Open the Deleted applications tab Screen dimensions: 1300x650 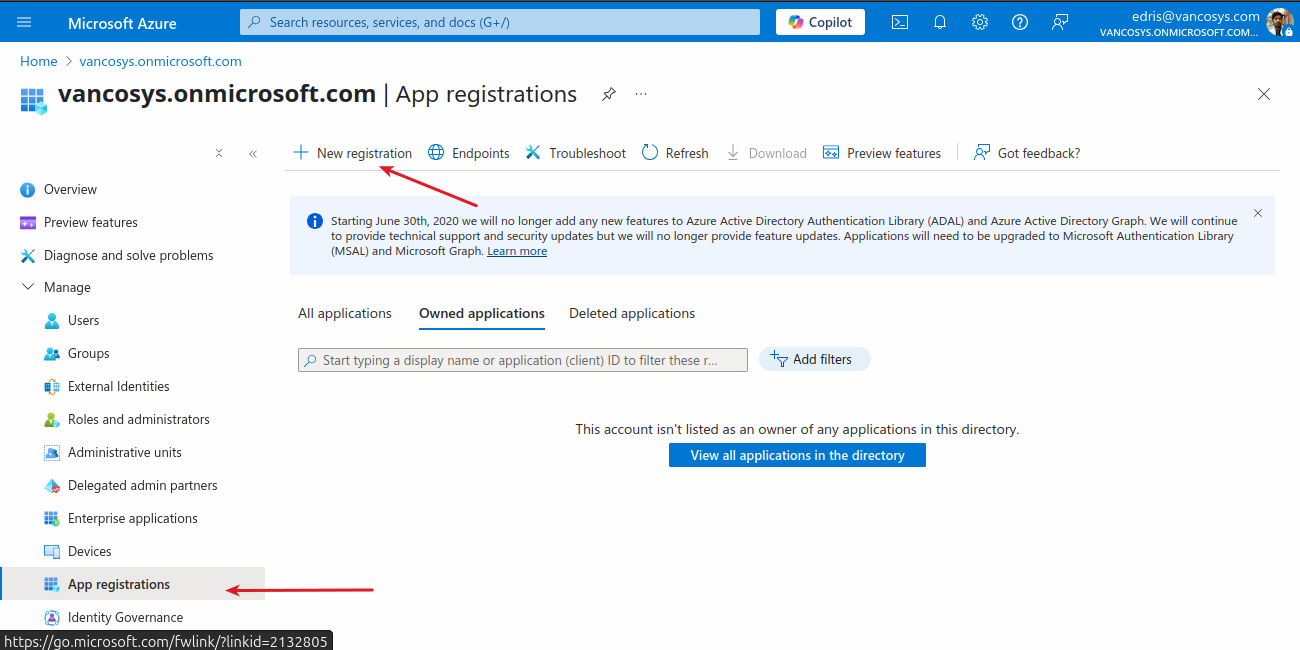(632, 313)
